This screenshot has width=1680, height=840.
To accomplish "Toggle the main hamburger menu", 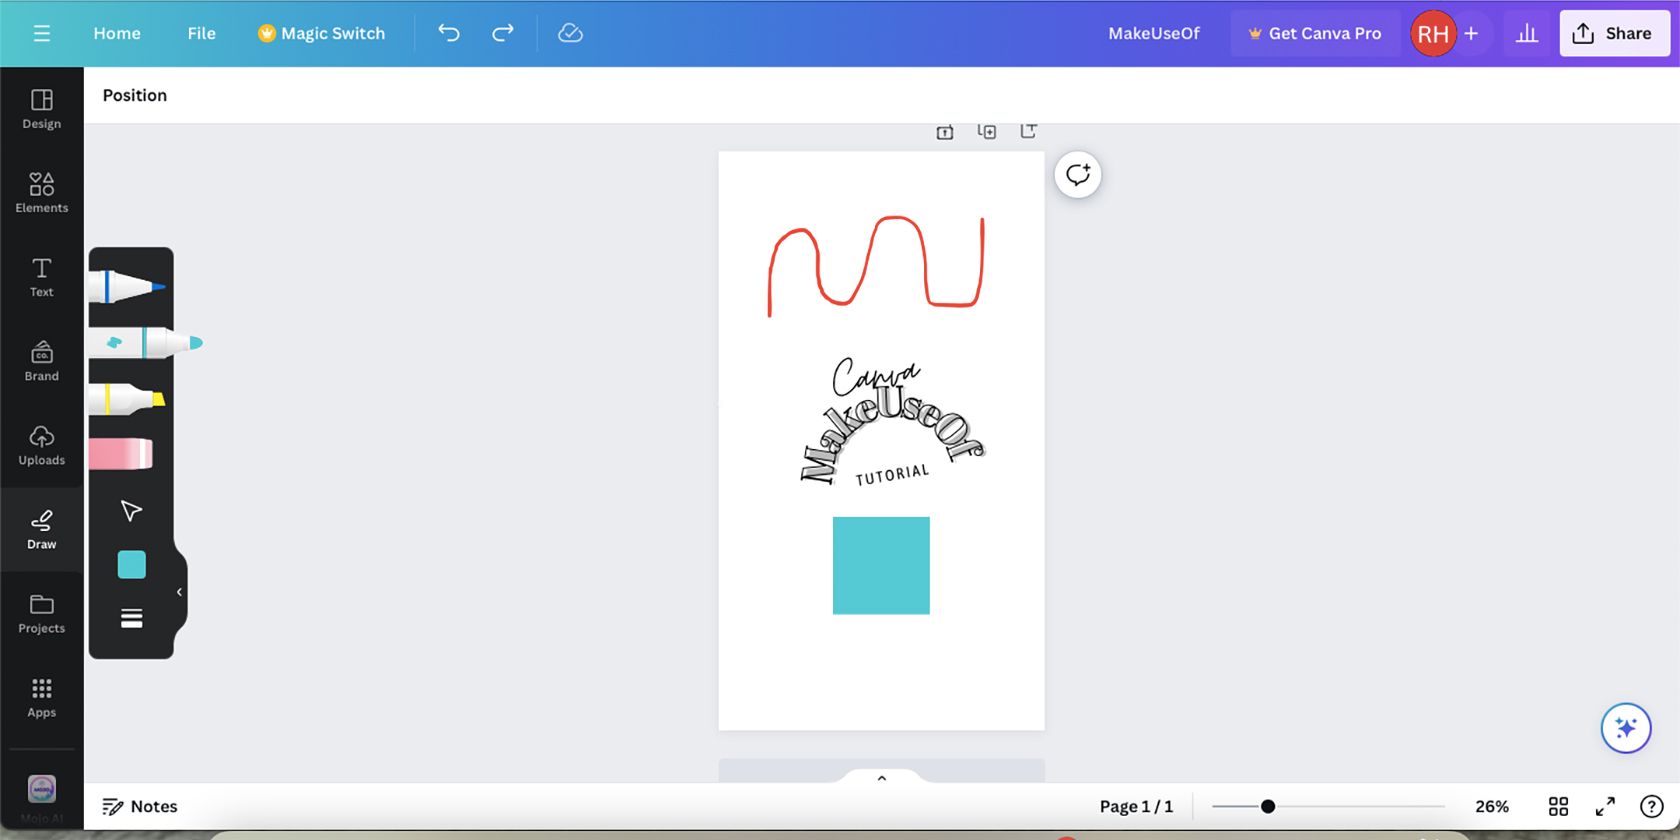I will [42, 33].
